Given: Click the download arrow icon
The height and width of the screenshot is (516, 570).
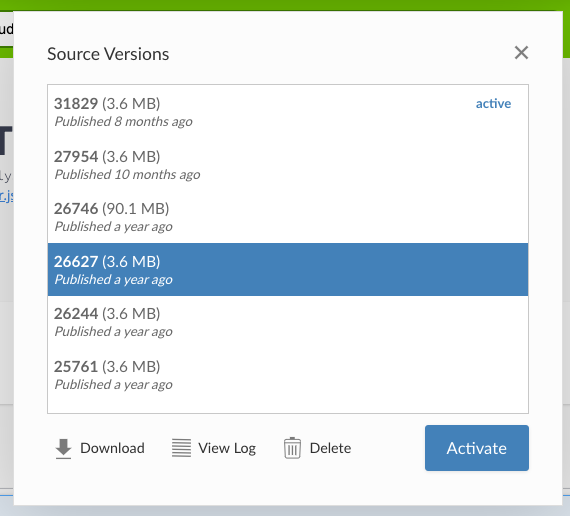Looking at the screenshot, I should click(63, 448).
